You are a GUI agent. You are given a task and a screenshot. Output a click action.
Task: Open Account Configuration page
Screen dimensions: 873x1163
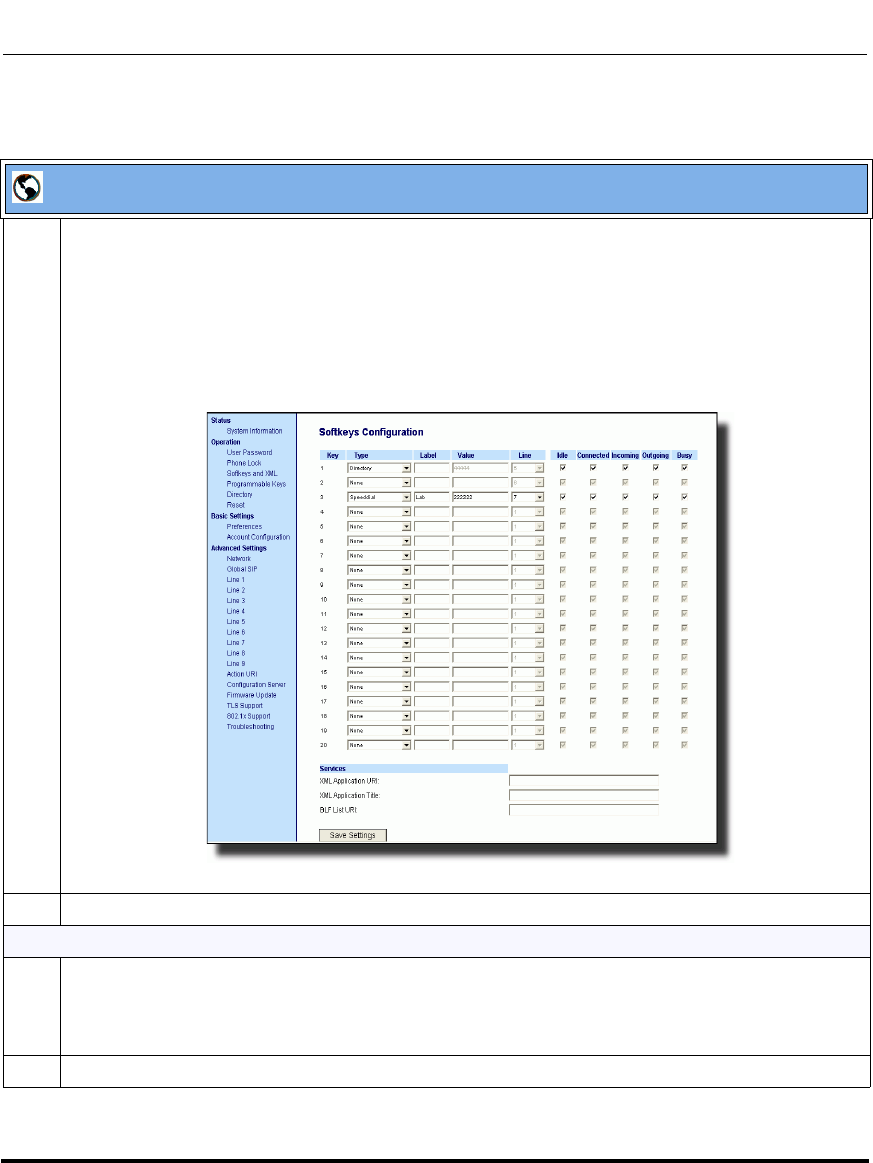point(258,537)
